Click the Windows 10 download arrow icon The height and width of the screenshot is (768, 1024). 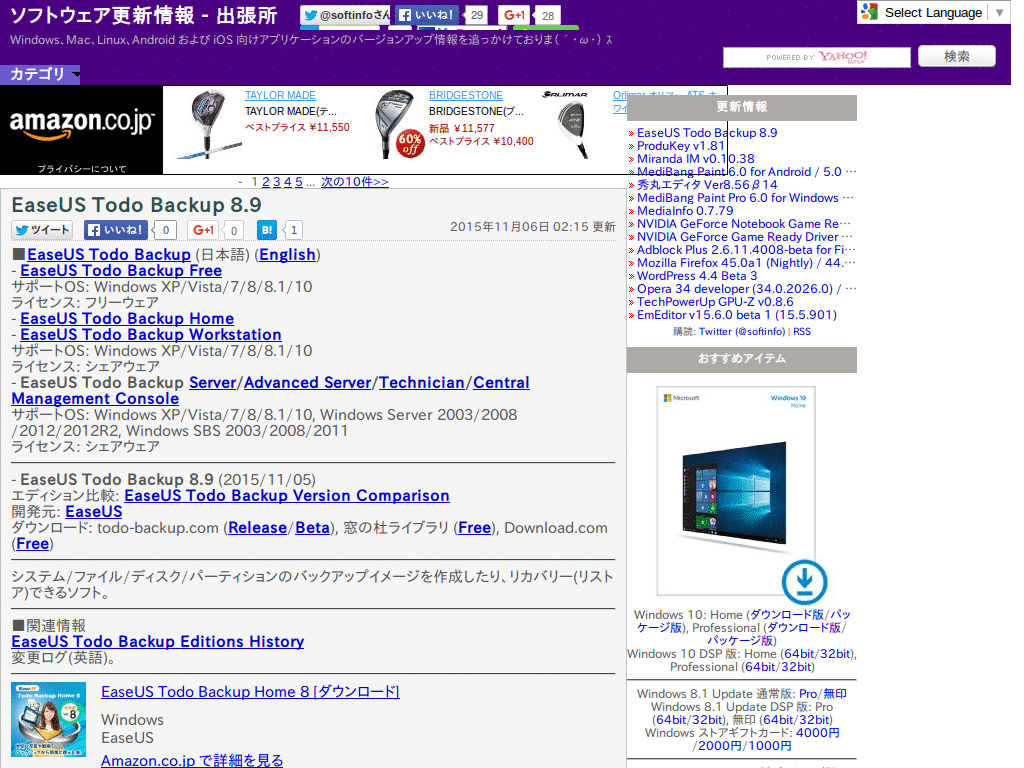(x=805, y=581)
